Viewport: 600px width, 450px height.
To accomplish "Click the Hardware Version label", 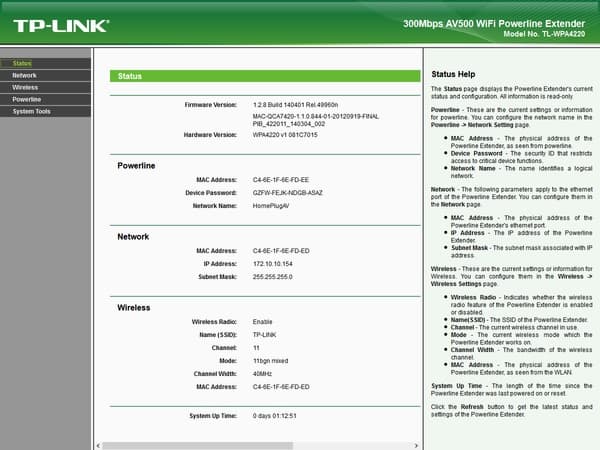I will pos(210,135).
